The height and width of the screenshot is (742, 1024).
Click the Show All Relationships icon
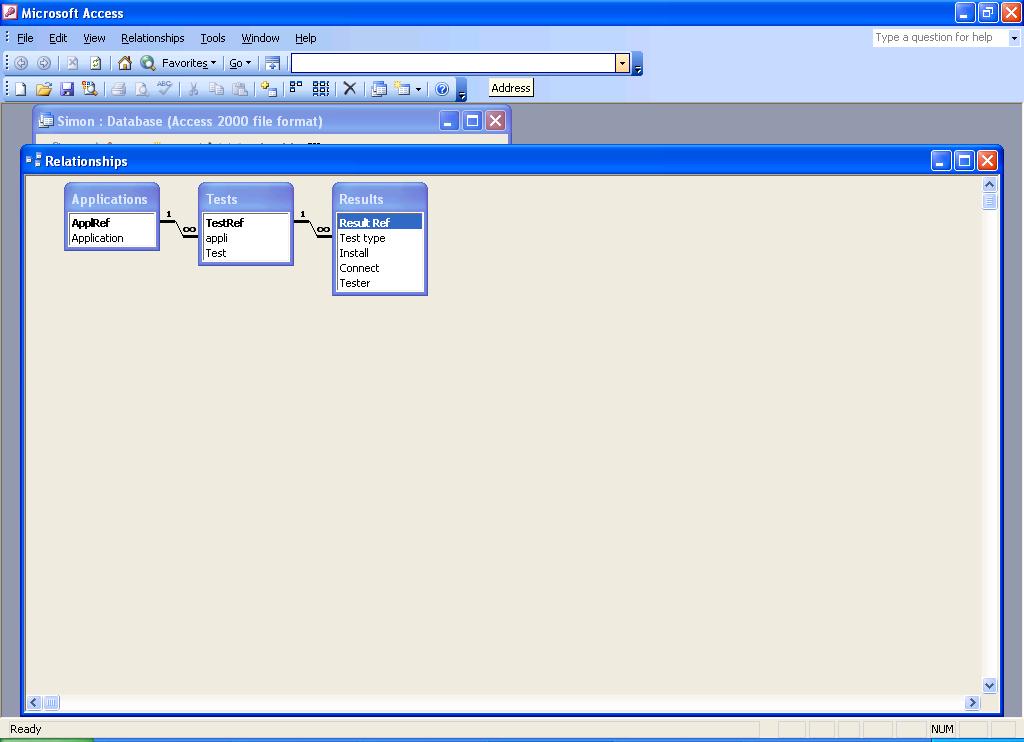point(321,89)
